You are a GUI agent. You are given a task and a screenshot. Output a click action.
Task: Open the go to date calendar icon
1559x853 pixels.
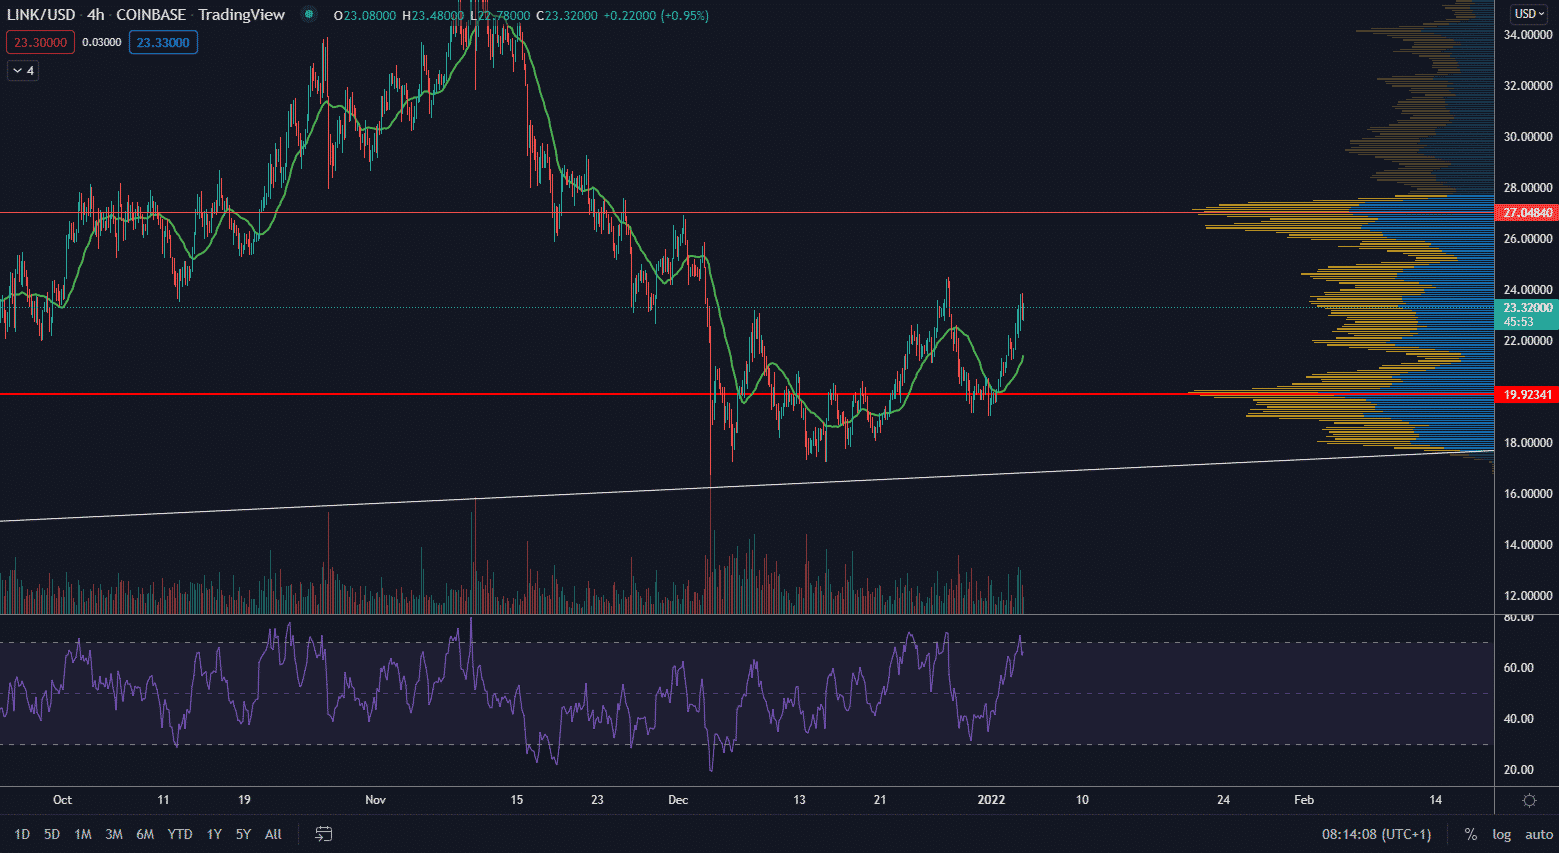click(x=323, y=834)
